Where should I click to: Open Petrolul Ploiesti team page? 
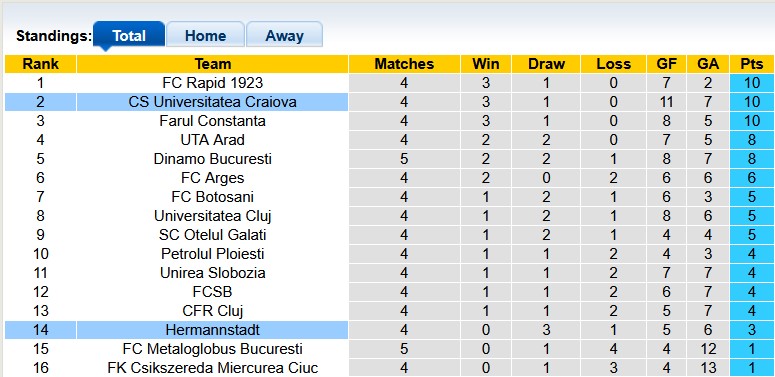[x=213, y=254]
